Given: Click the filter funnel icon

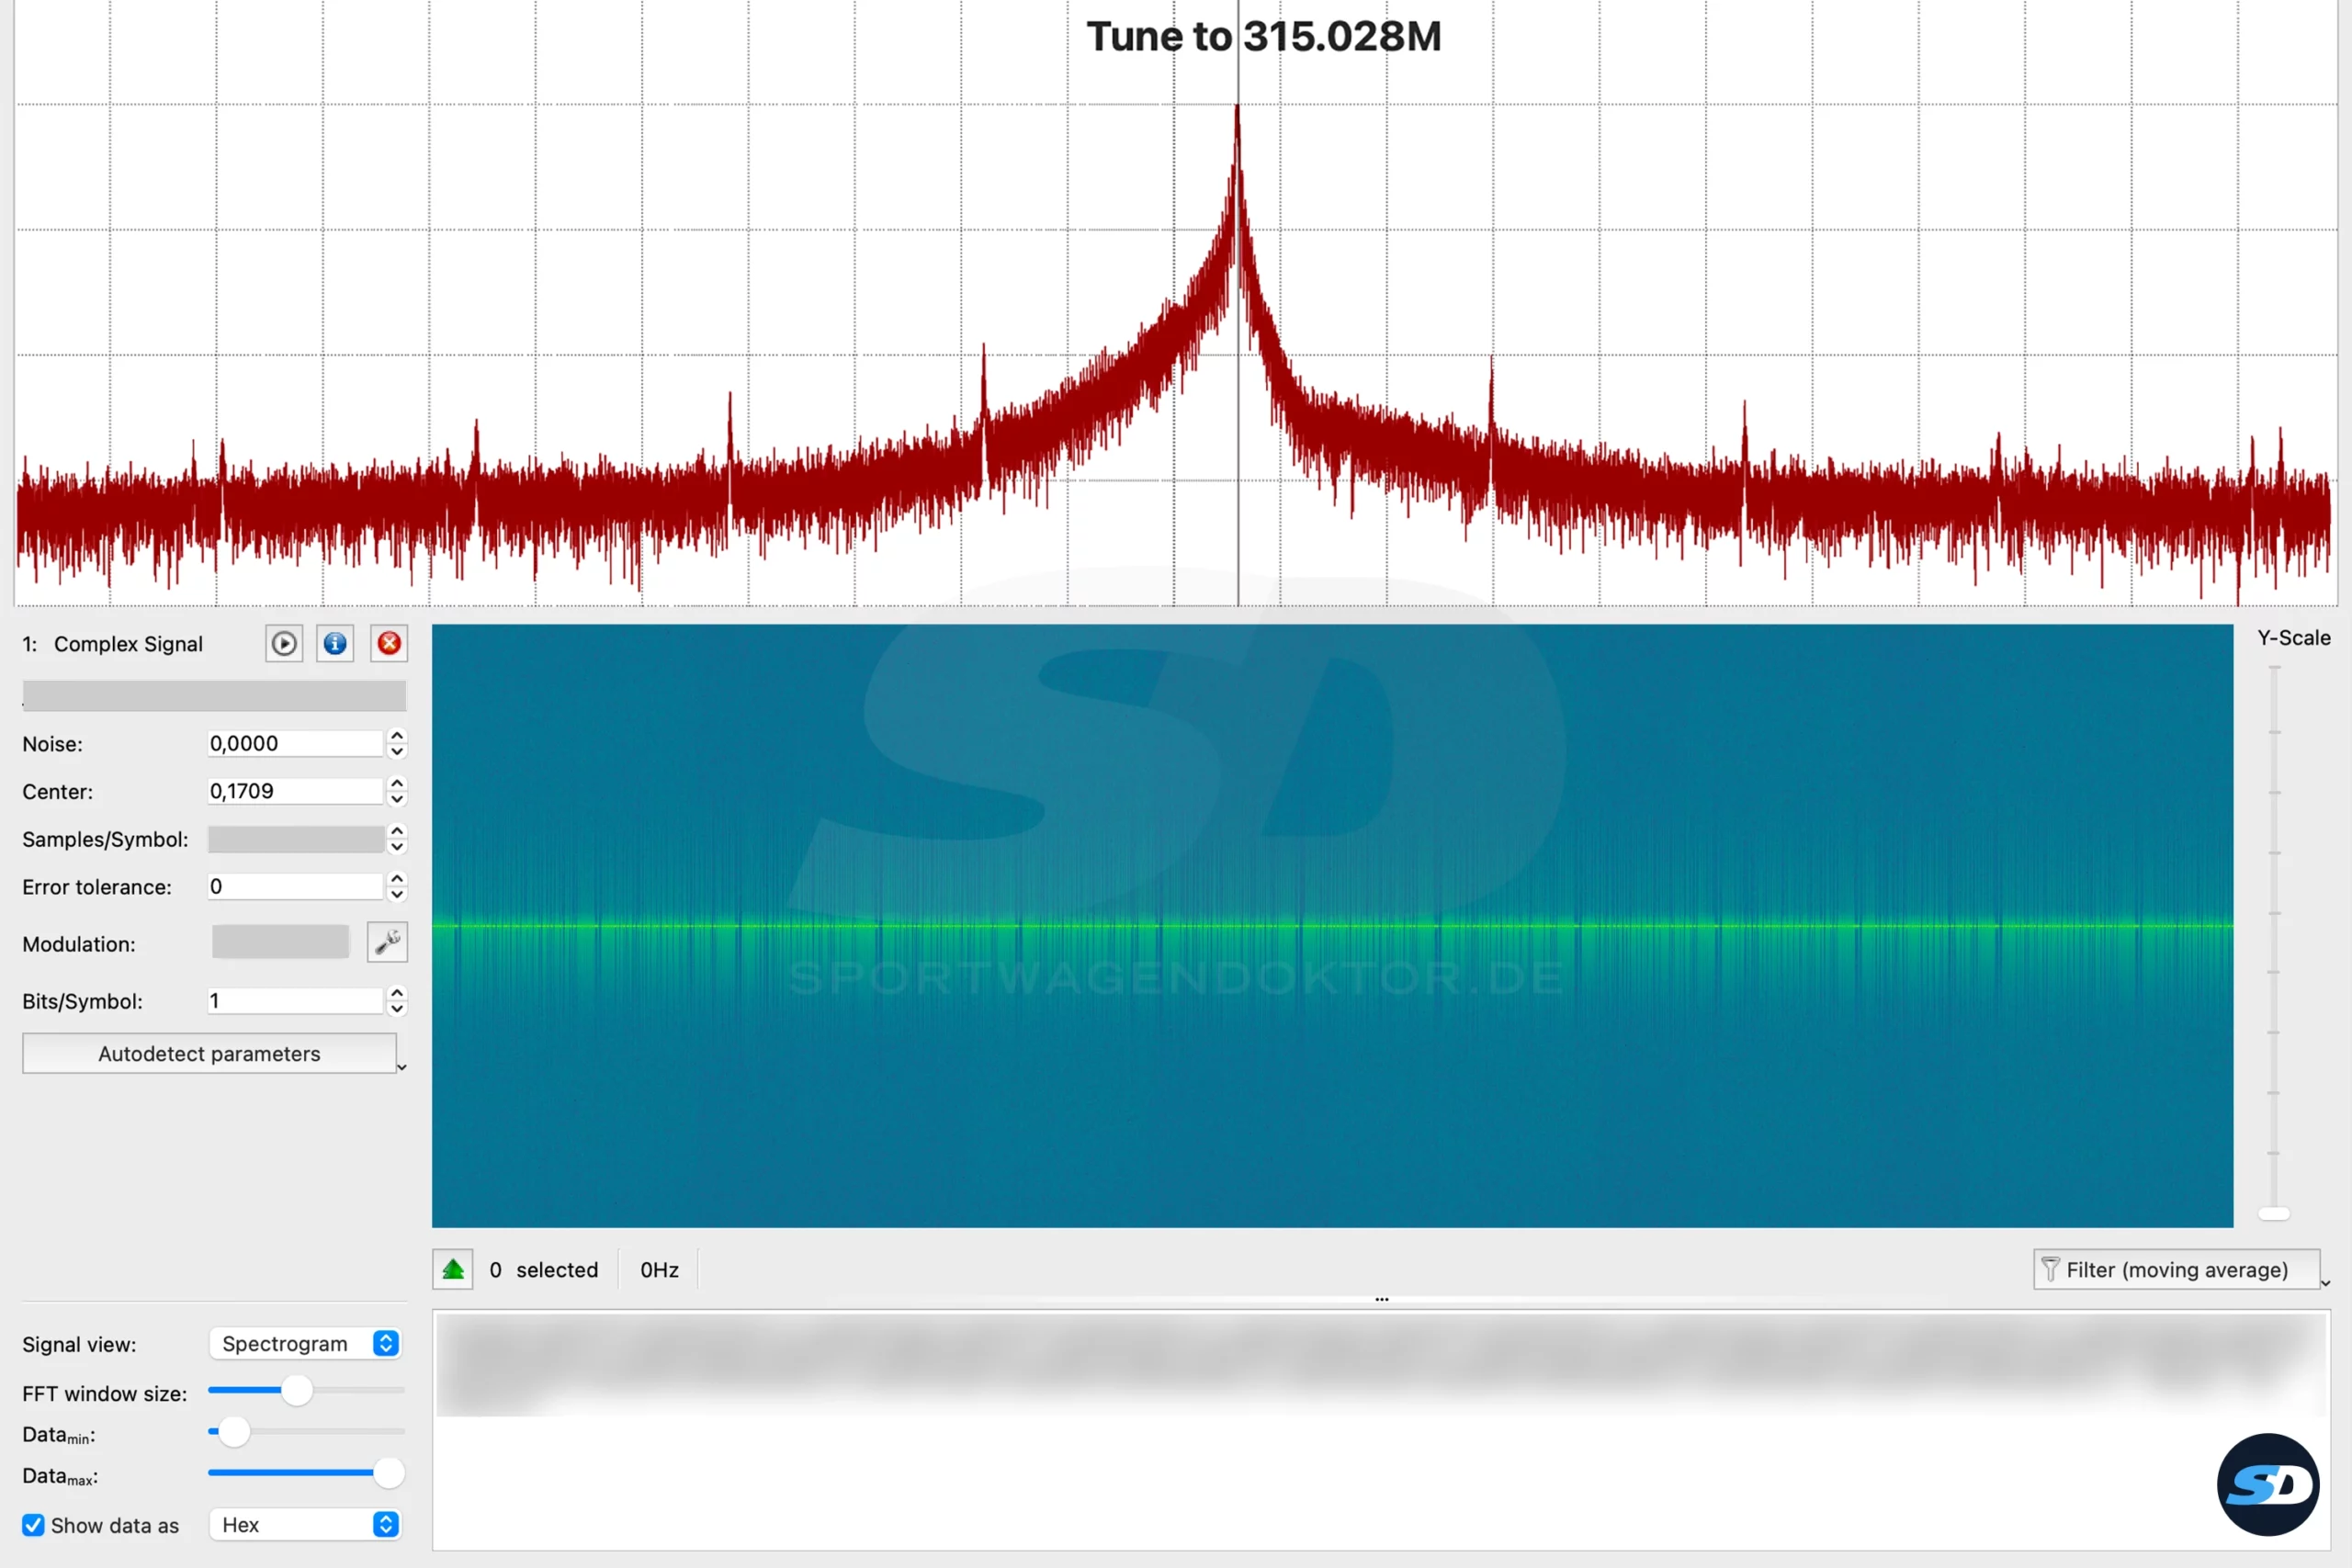Looking at the screenshot, I should 2050,1269.
